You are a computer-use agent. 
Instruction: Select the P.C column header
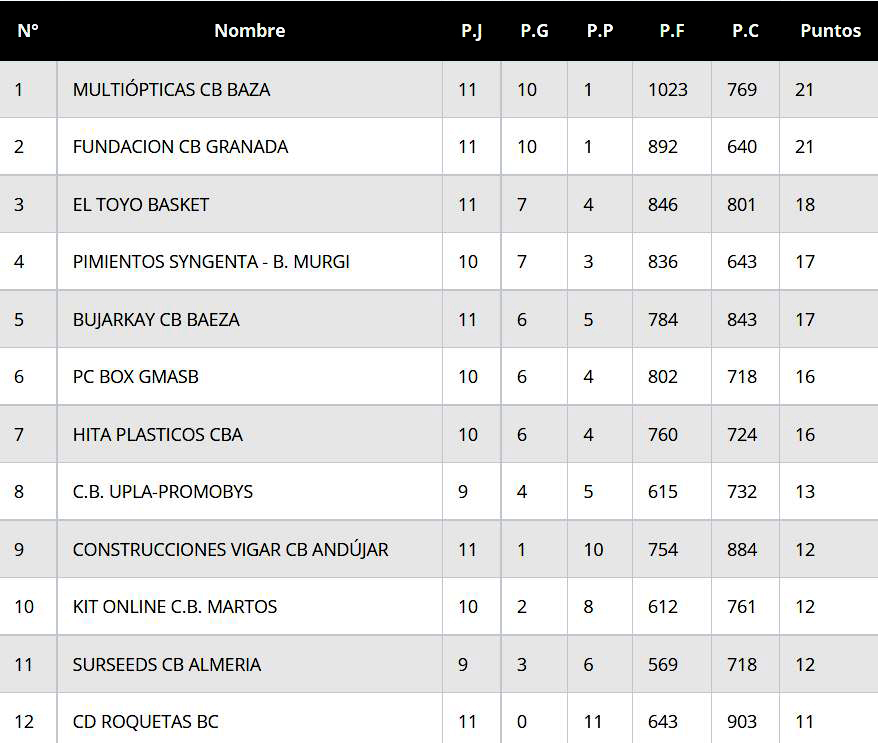[x=745, y=31]
